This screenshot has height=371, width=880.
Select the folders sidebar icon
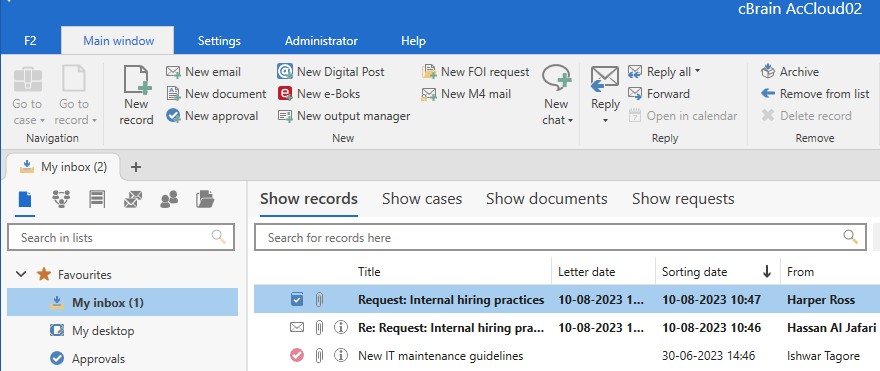[x=205, y=199]
